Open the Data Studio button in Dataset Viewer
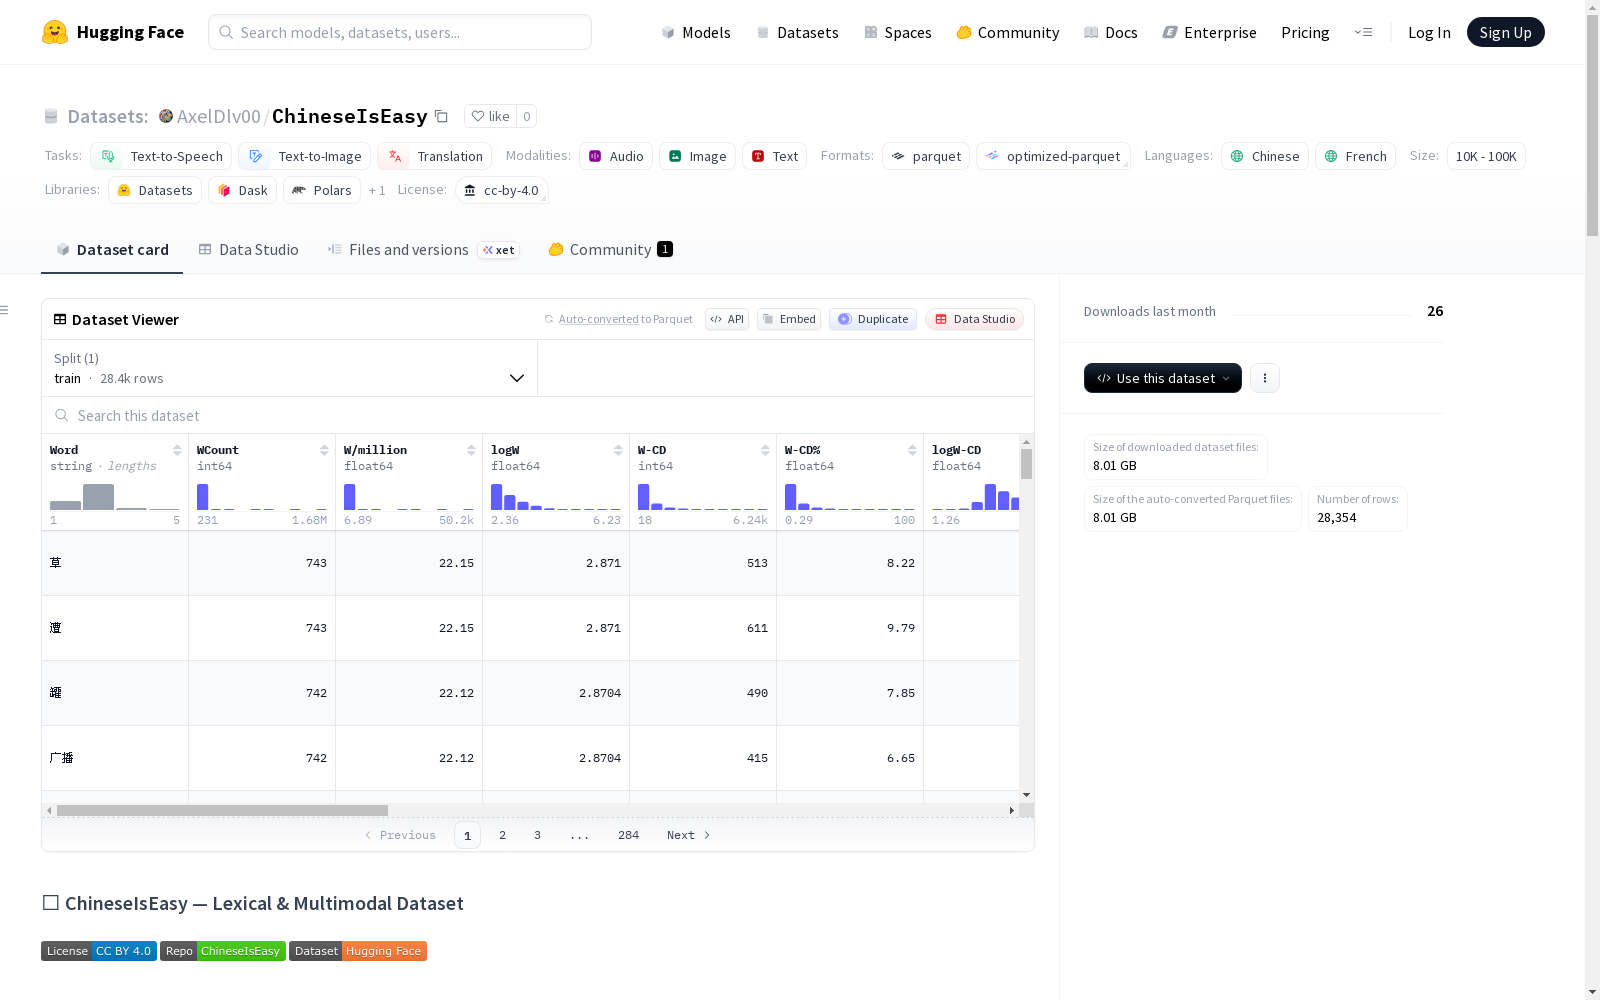This screenshot has width=1600, height=1000. (x=974, y=319)
